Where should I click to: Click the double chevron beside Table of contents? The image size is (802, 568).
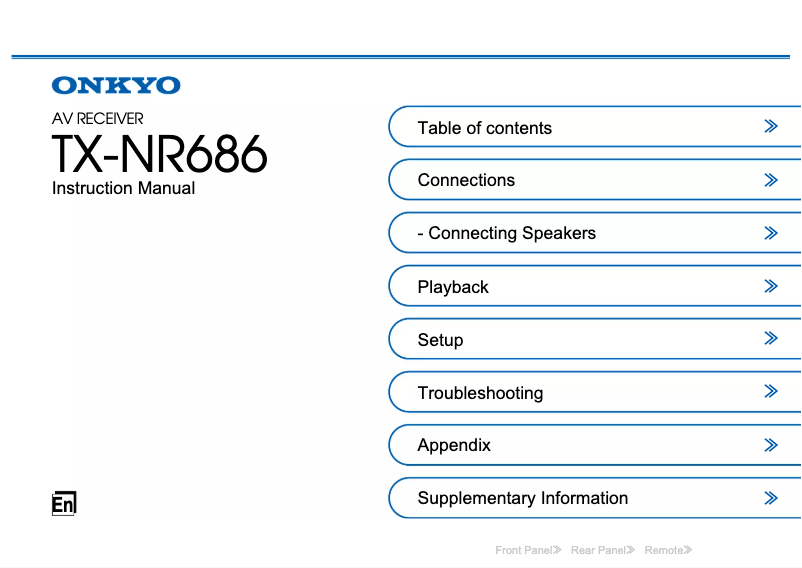coord(770,127)
